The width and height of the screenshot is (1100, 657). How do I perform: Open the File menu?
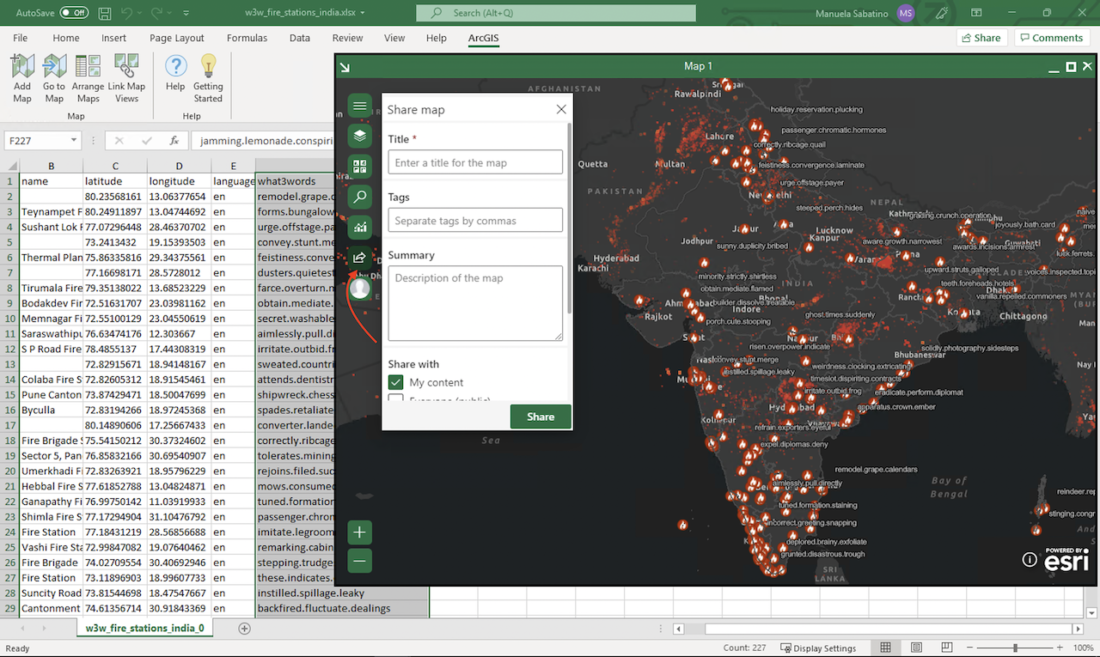click(x=20, y=38)
